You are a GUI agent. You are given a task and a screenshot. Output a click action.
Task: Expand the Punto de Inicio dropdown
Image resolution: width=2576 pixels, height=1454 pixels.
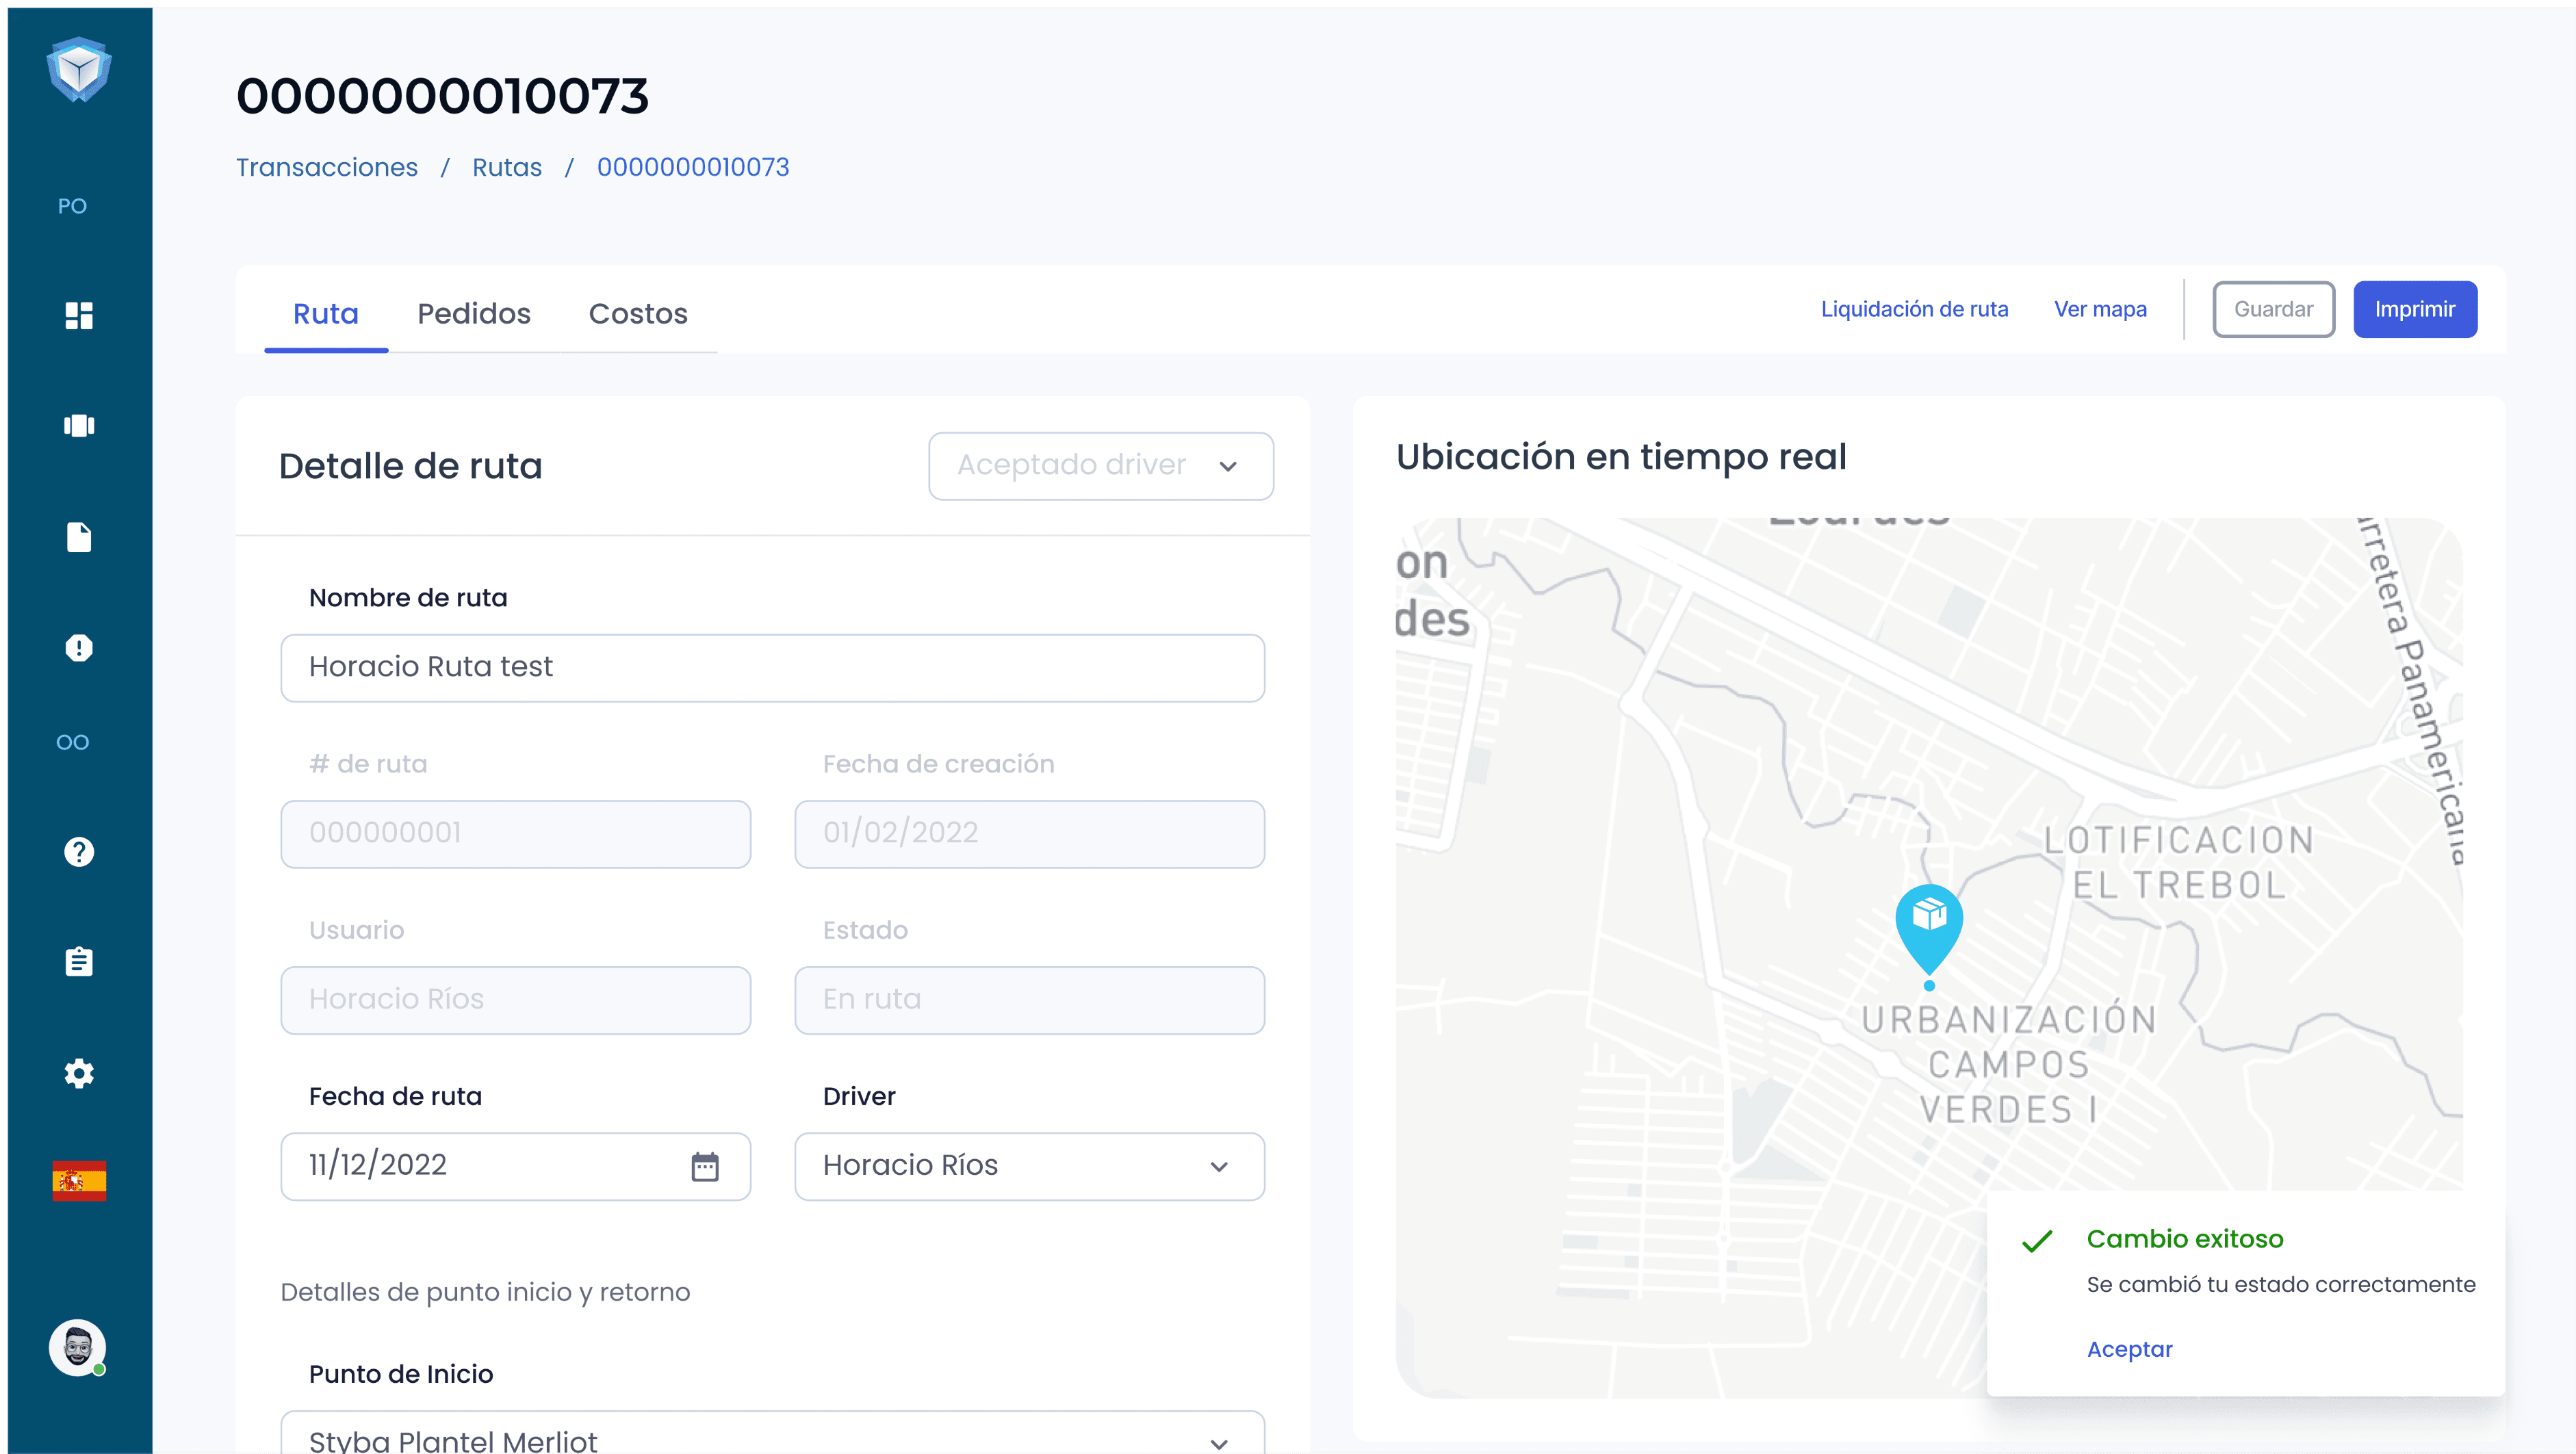click(772, 1438)
